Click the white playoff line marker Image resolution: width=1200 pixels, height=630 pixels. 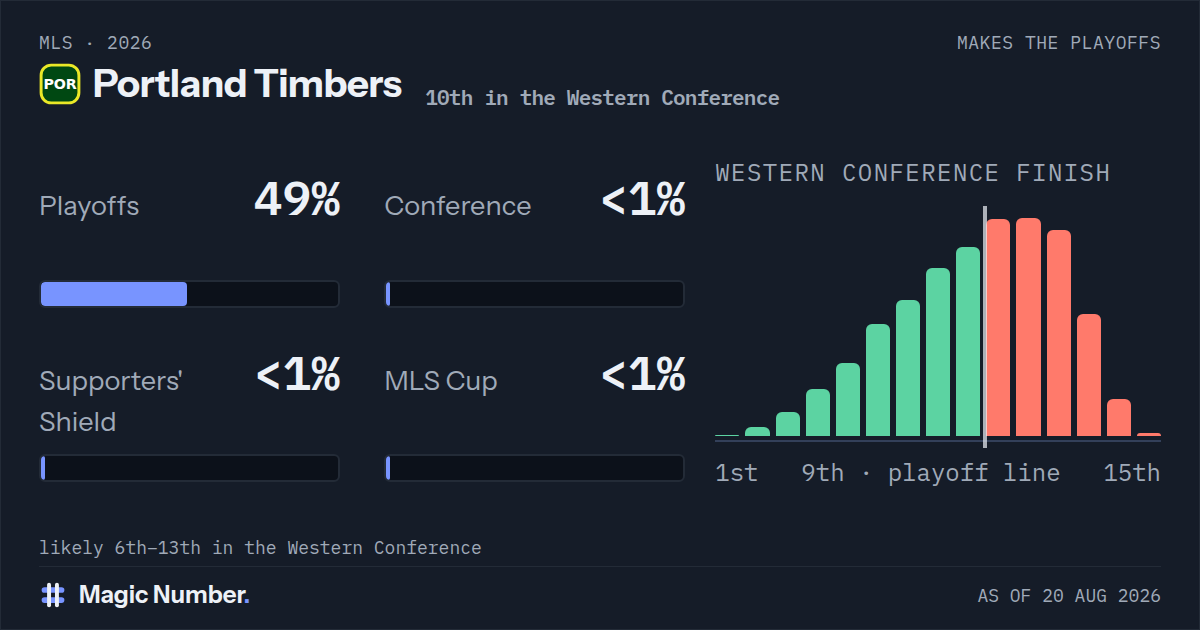984,327
